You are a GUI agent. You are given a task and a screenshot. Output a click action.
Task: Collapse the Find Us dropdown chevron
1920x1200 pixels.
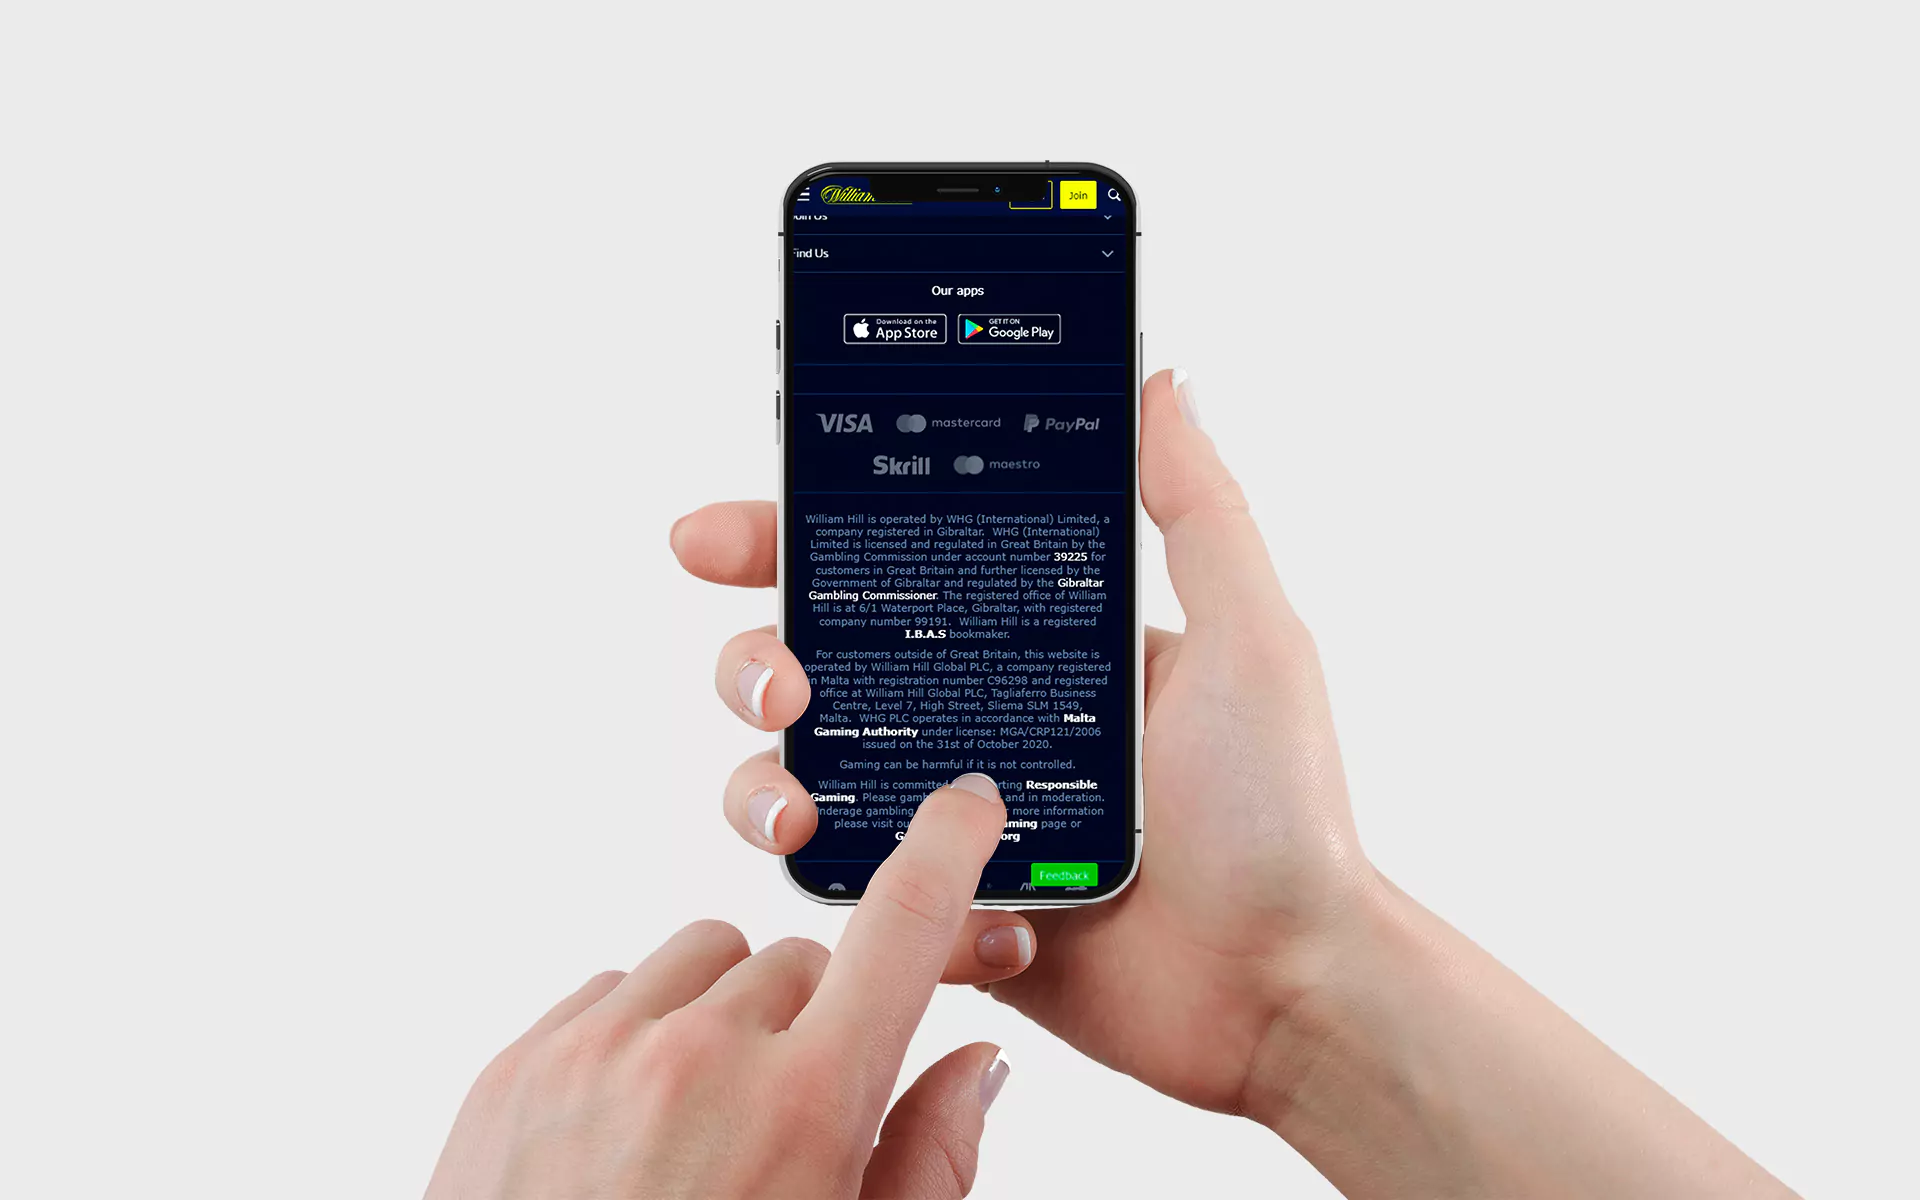(x=1106, y=253)
